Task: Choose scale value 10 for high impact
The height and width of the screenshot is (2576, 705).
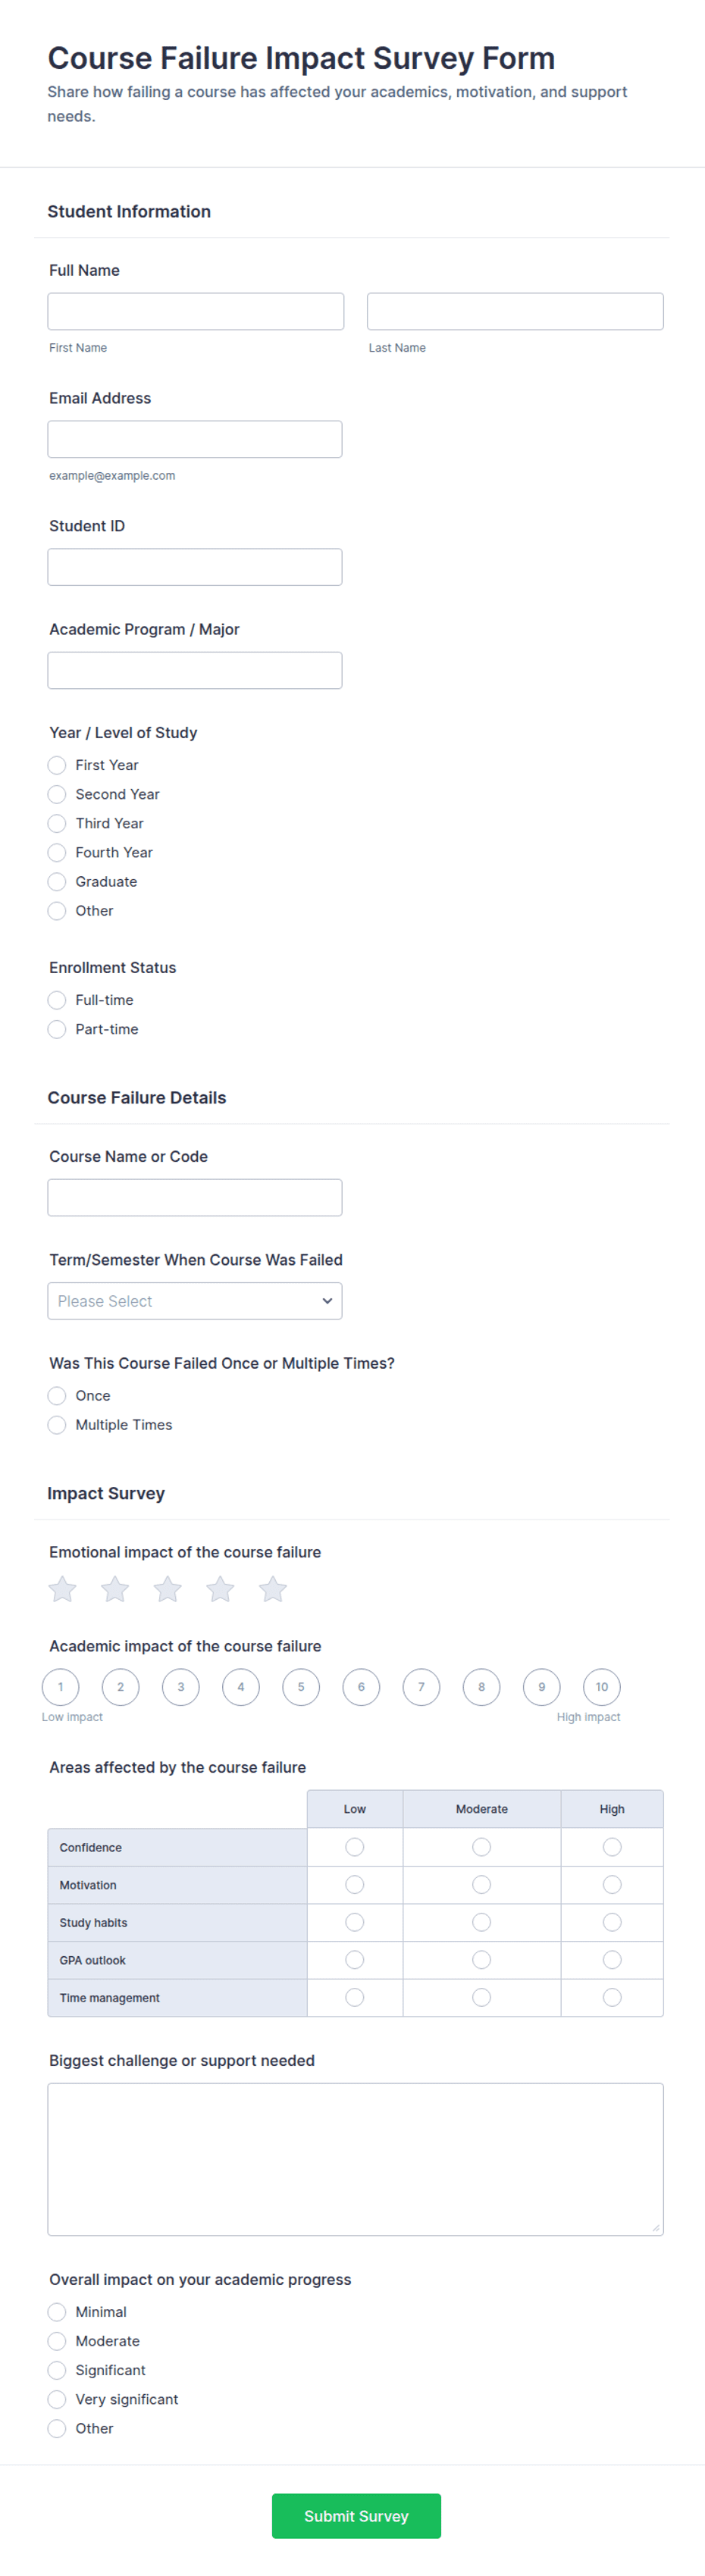Action: [602, 1687]
